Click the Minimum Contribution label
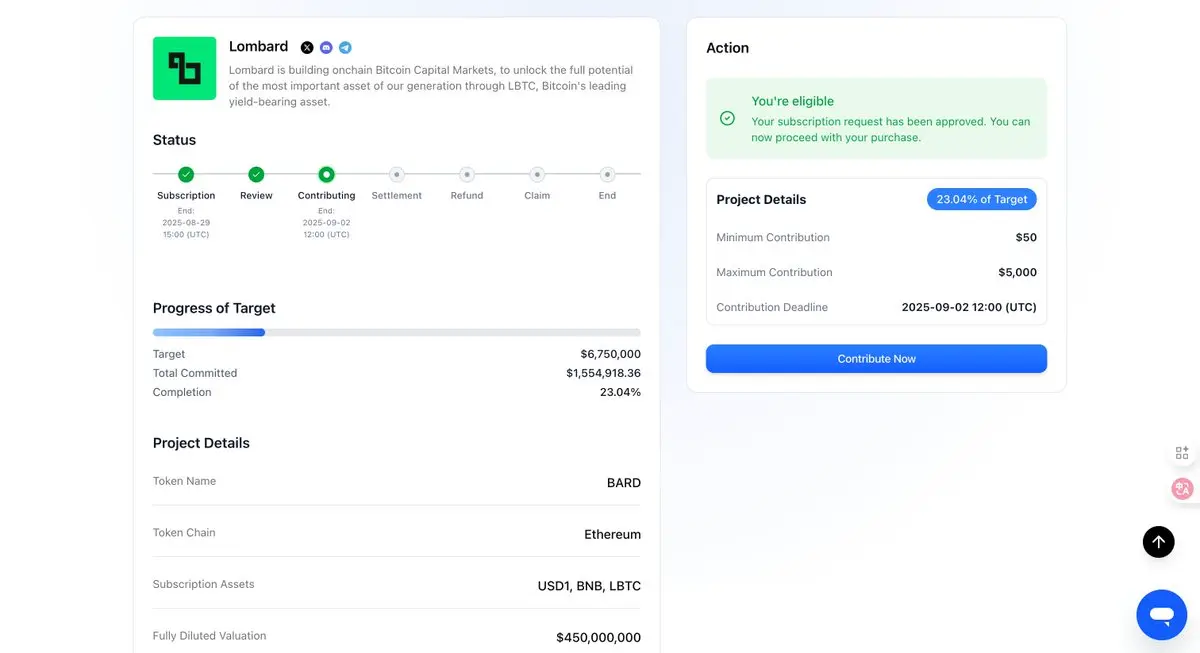 click(773, 238)
